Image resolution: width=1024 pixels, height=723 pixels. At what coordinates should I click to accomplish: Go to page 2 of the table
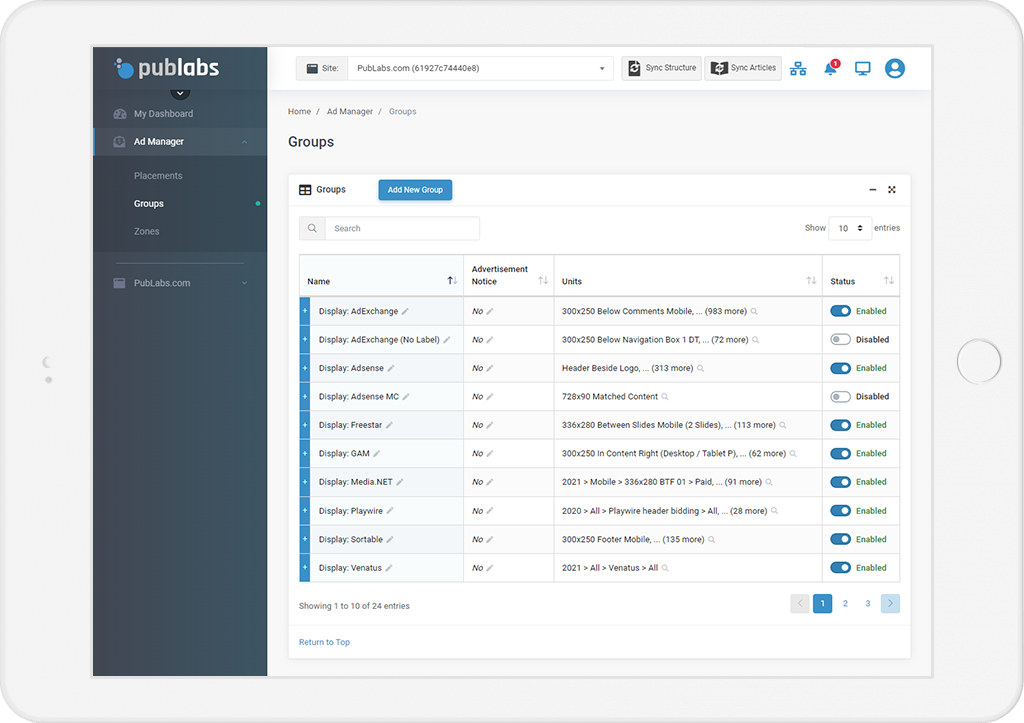click(x=845, y=604)
